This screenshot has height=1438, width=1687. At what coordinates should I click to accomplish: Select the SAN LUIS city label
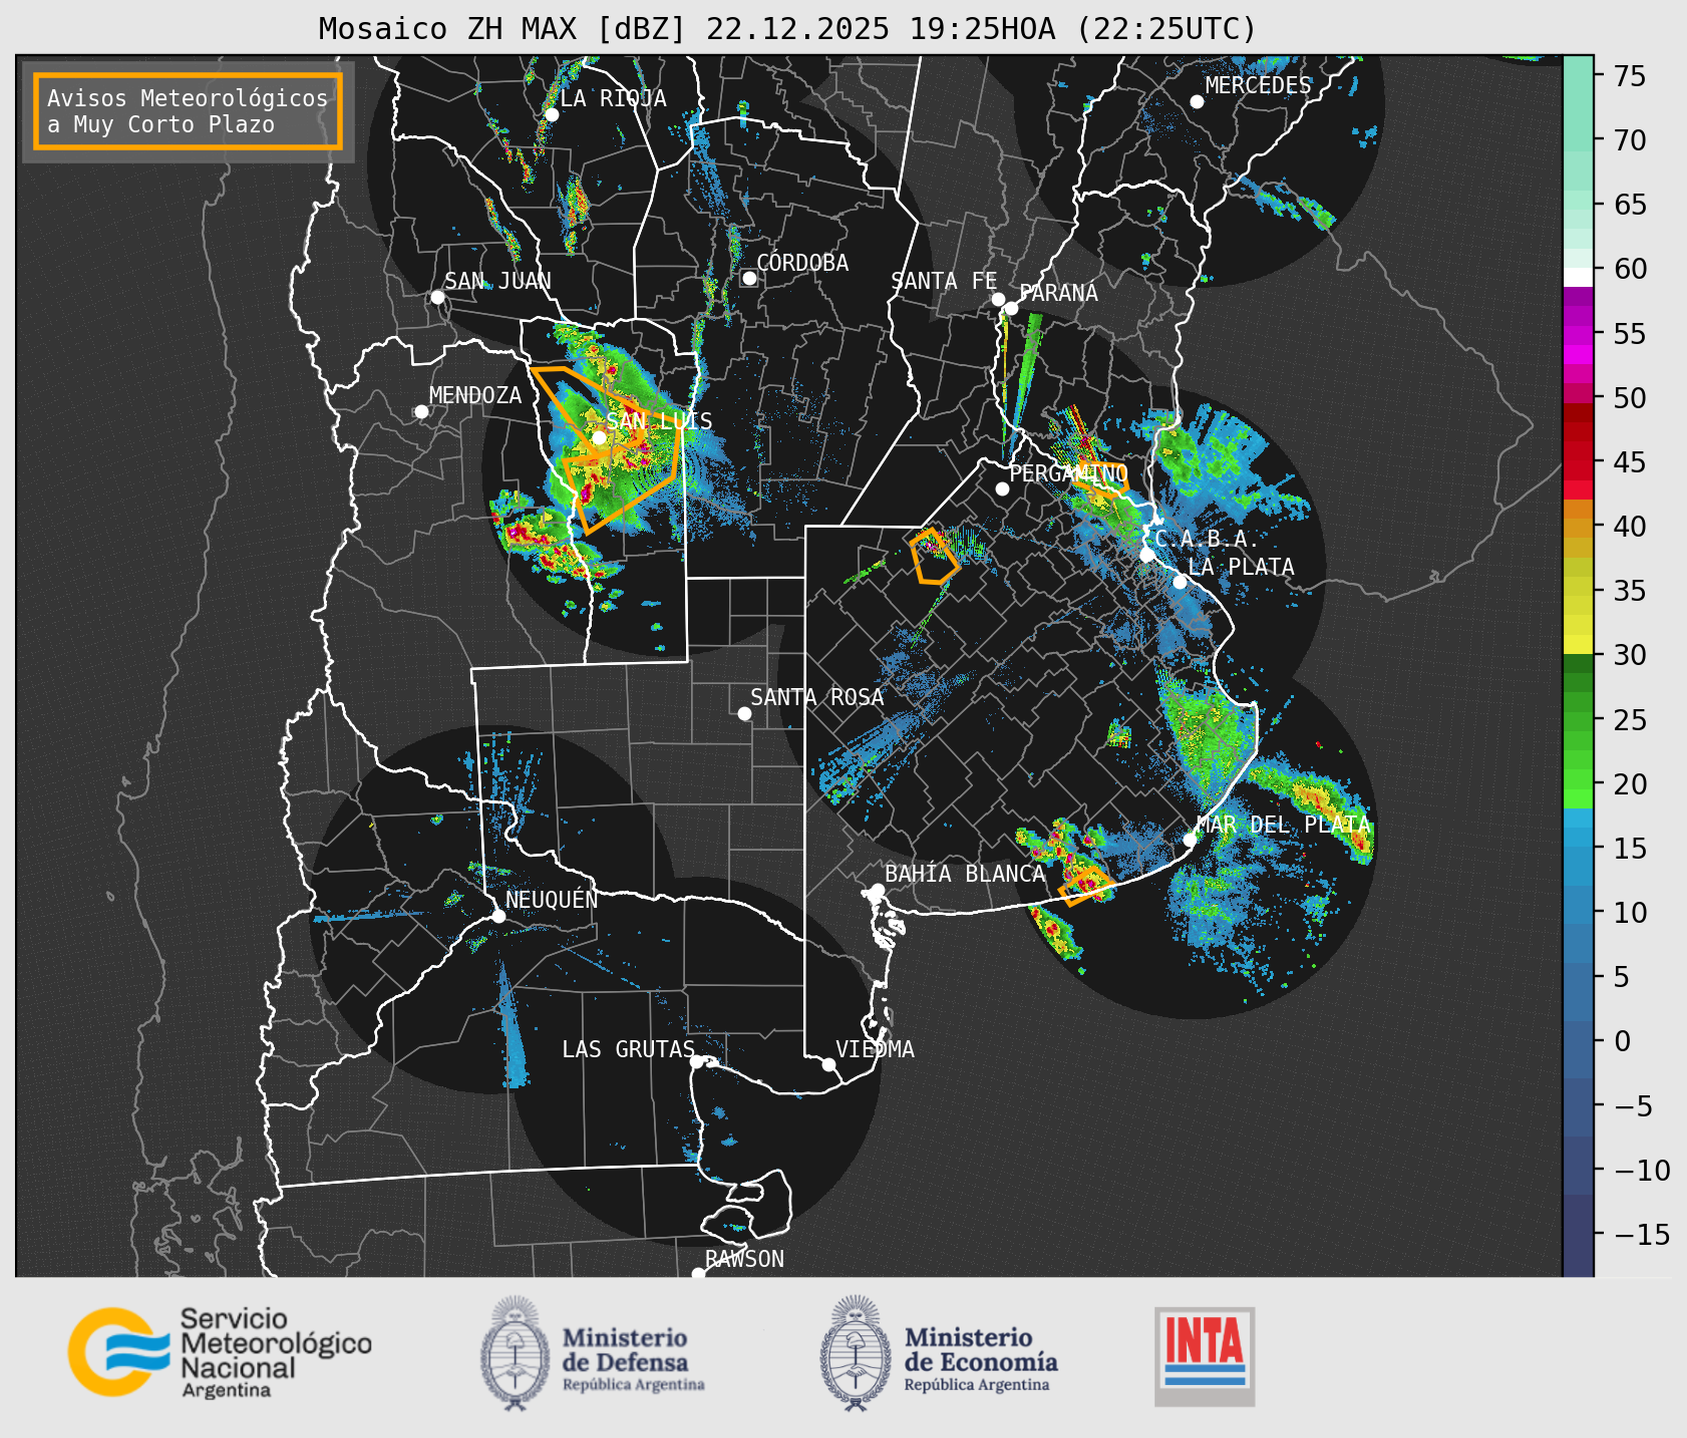click(x=659, y=421)
